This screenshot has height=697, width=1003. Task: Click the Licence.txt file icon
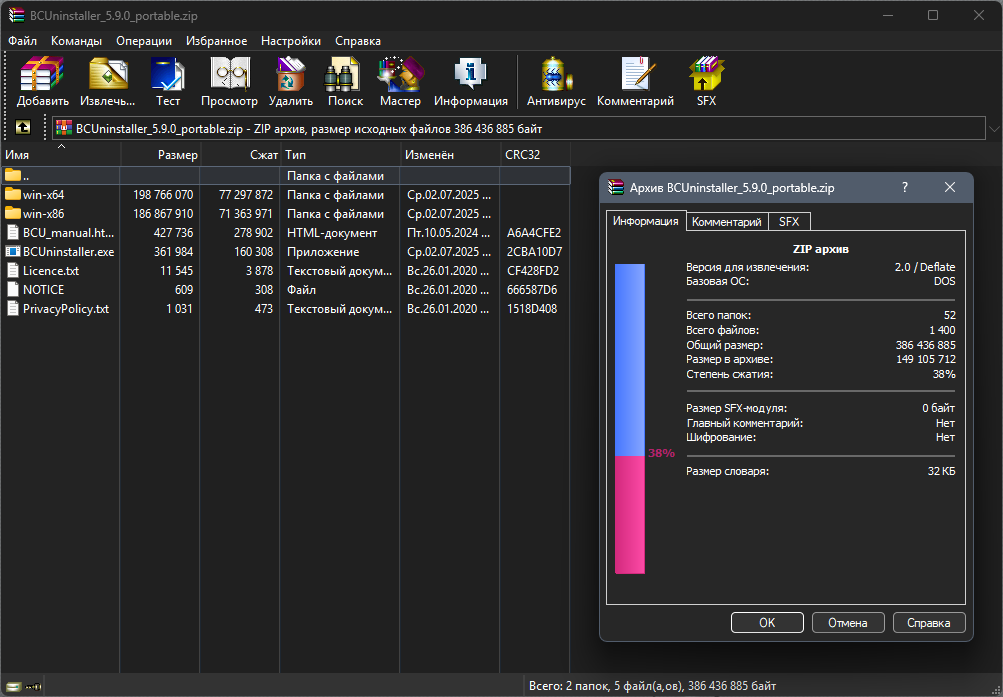(x=13, y=270)
